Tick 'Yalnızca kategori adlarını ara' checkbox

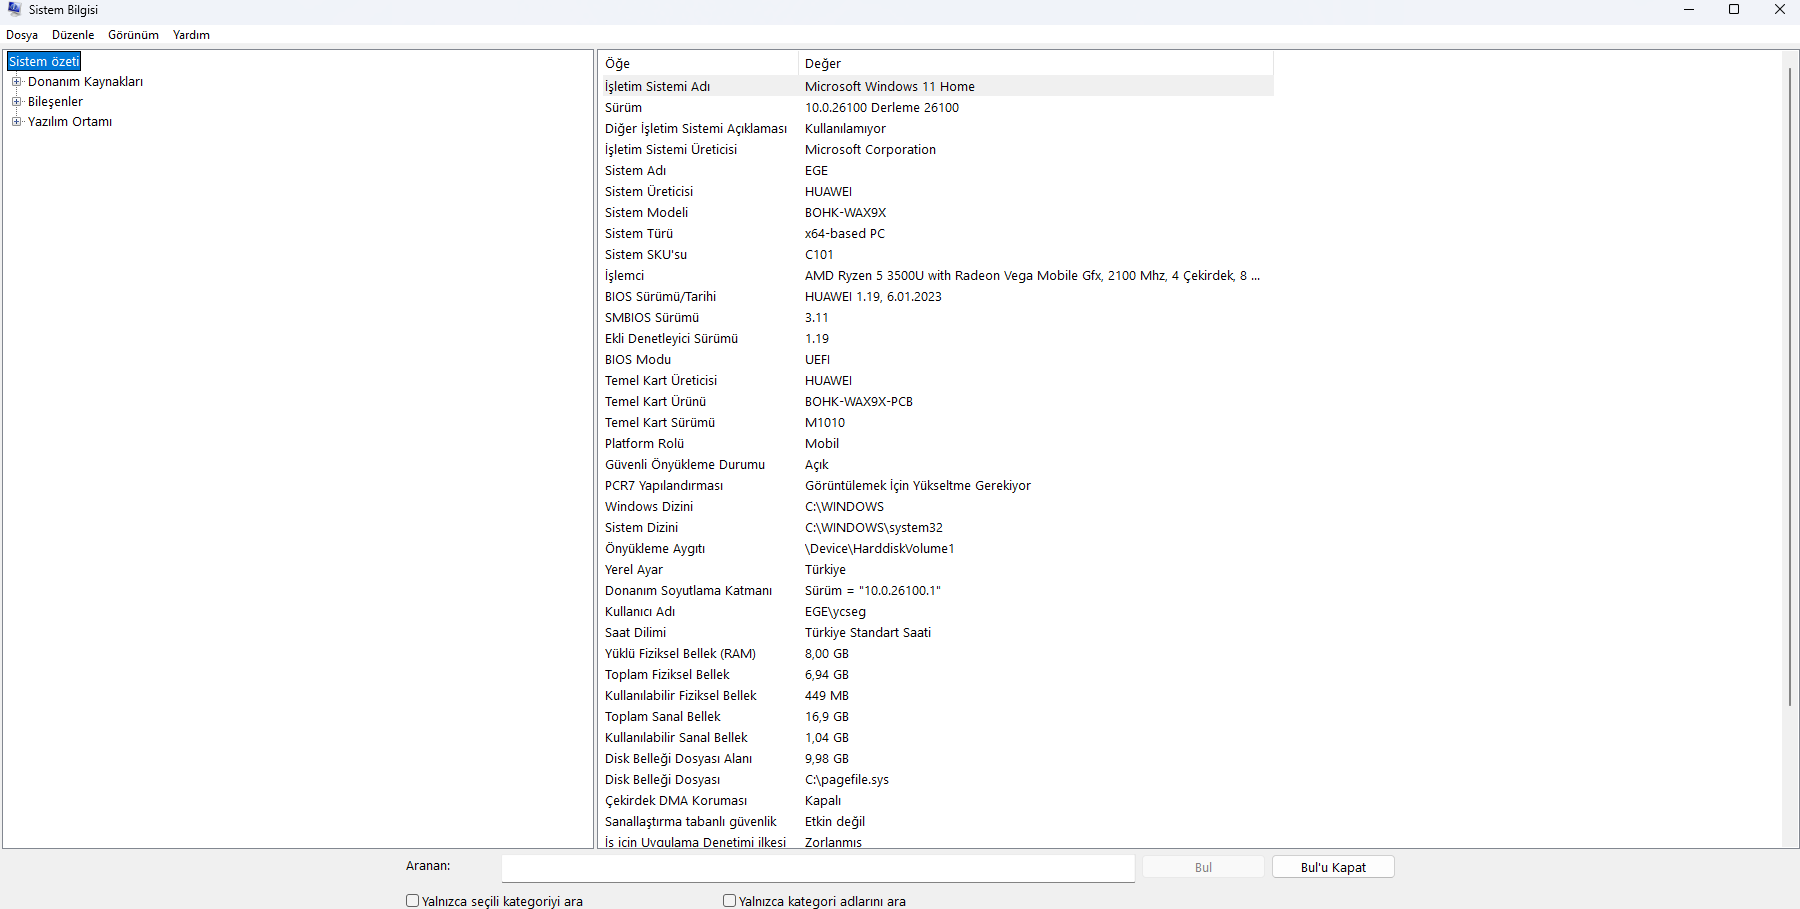tap(729, 901)
